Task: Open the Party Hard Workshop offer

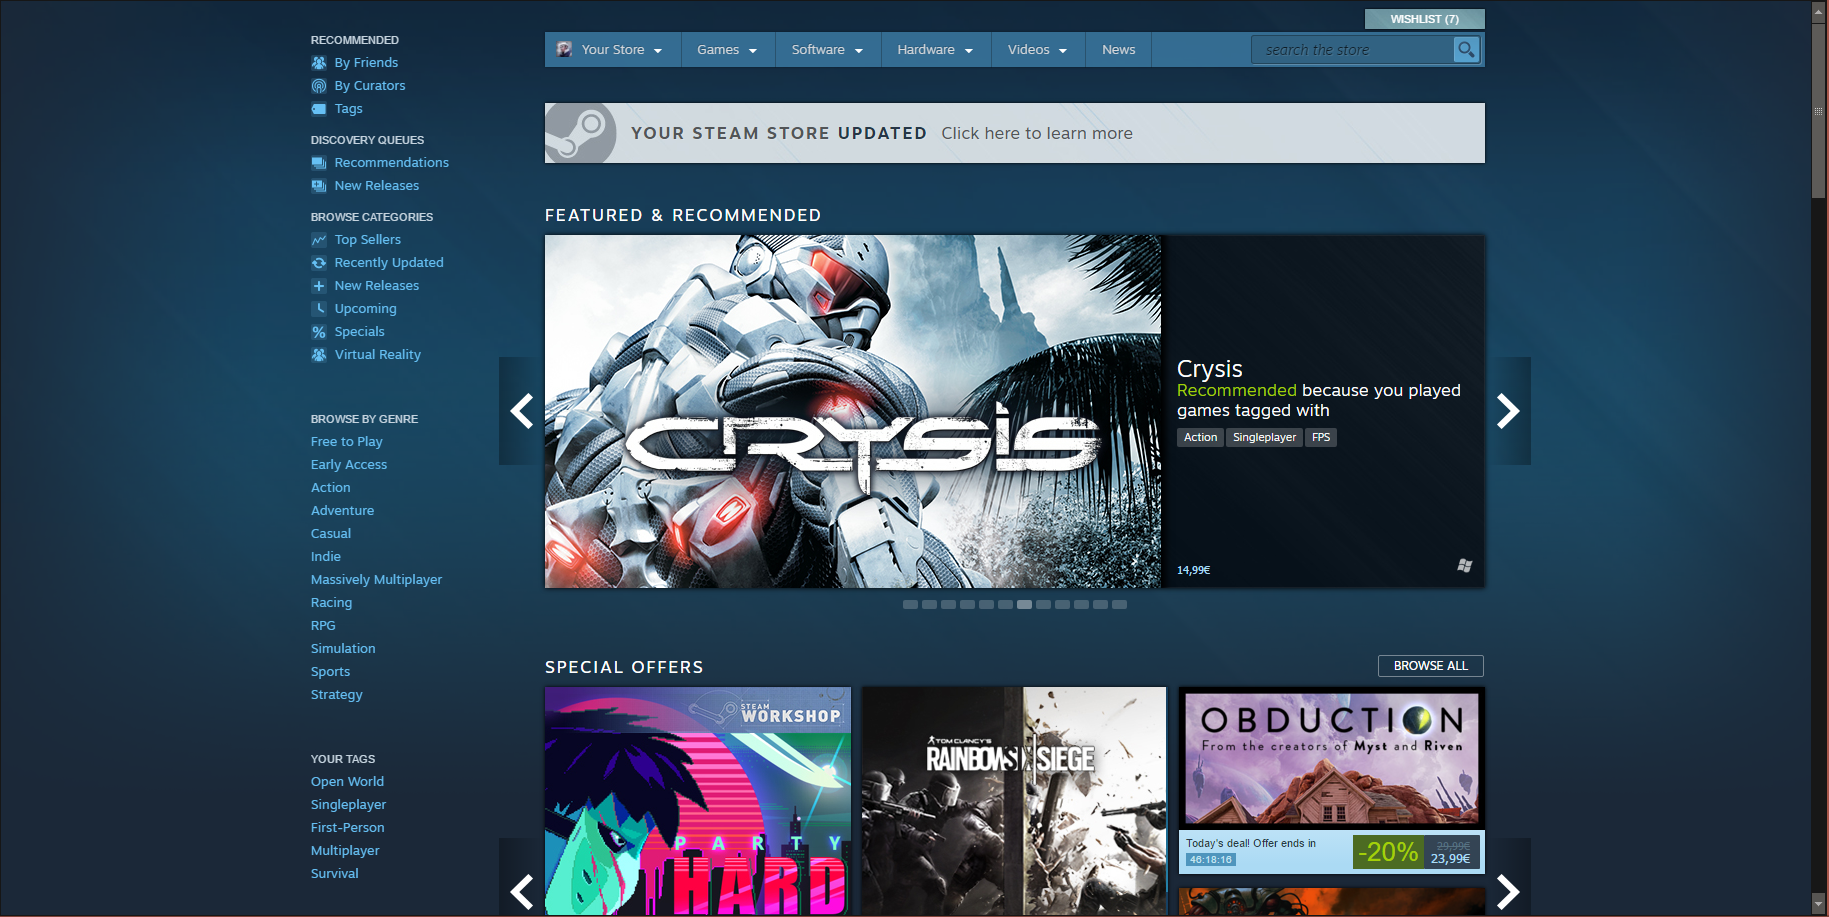Action: [698, 801]
